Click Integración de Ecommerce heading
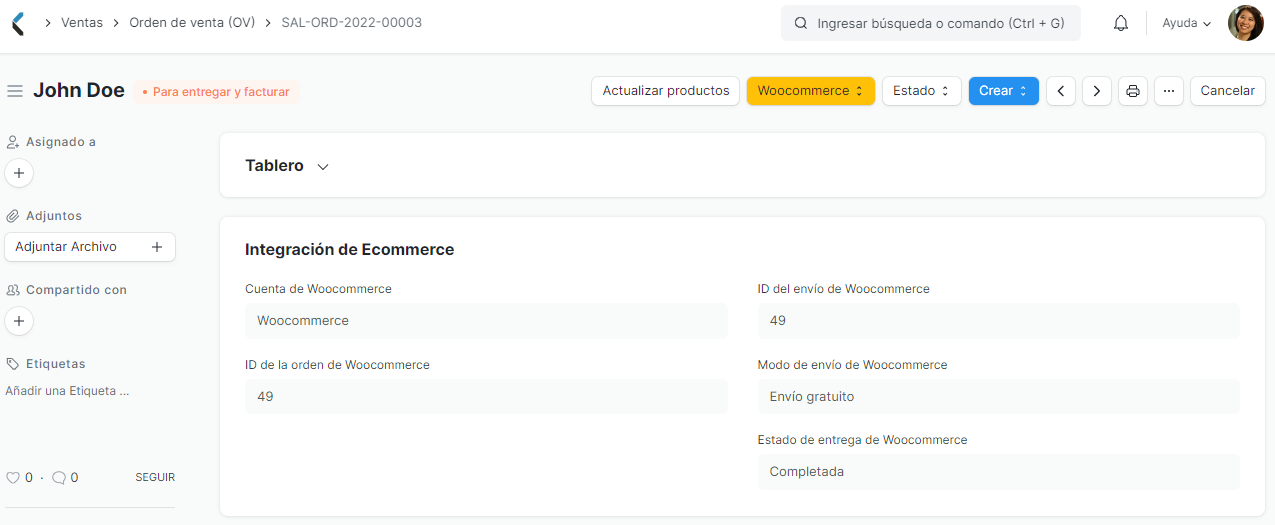 (x=349, y=250)
